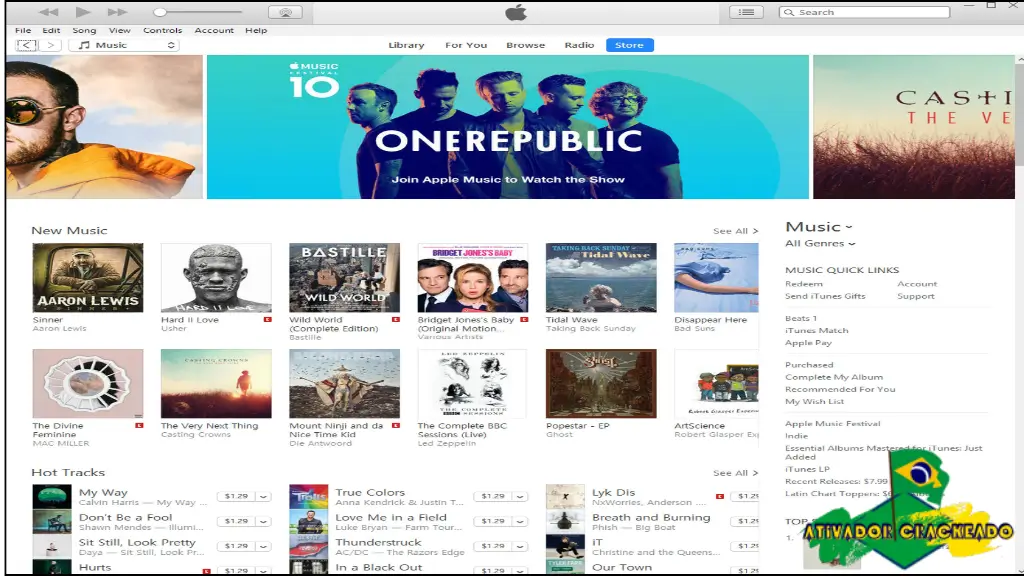Click the Account quick link
Viewport: 1024px width, 576px height.
pyautogui.click(x=917, y=283)
